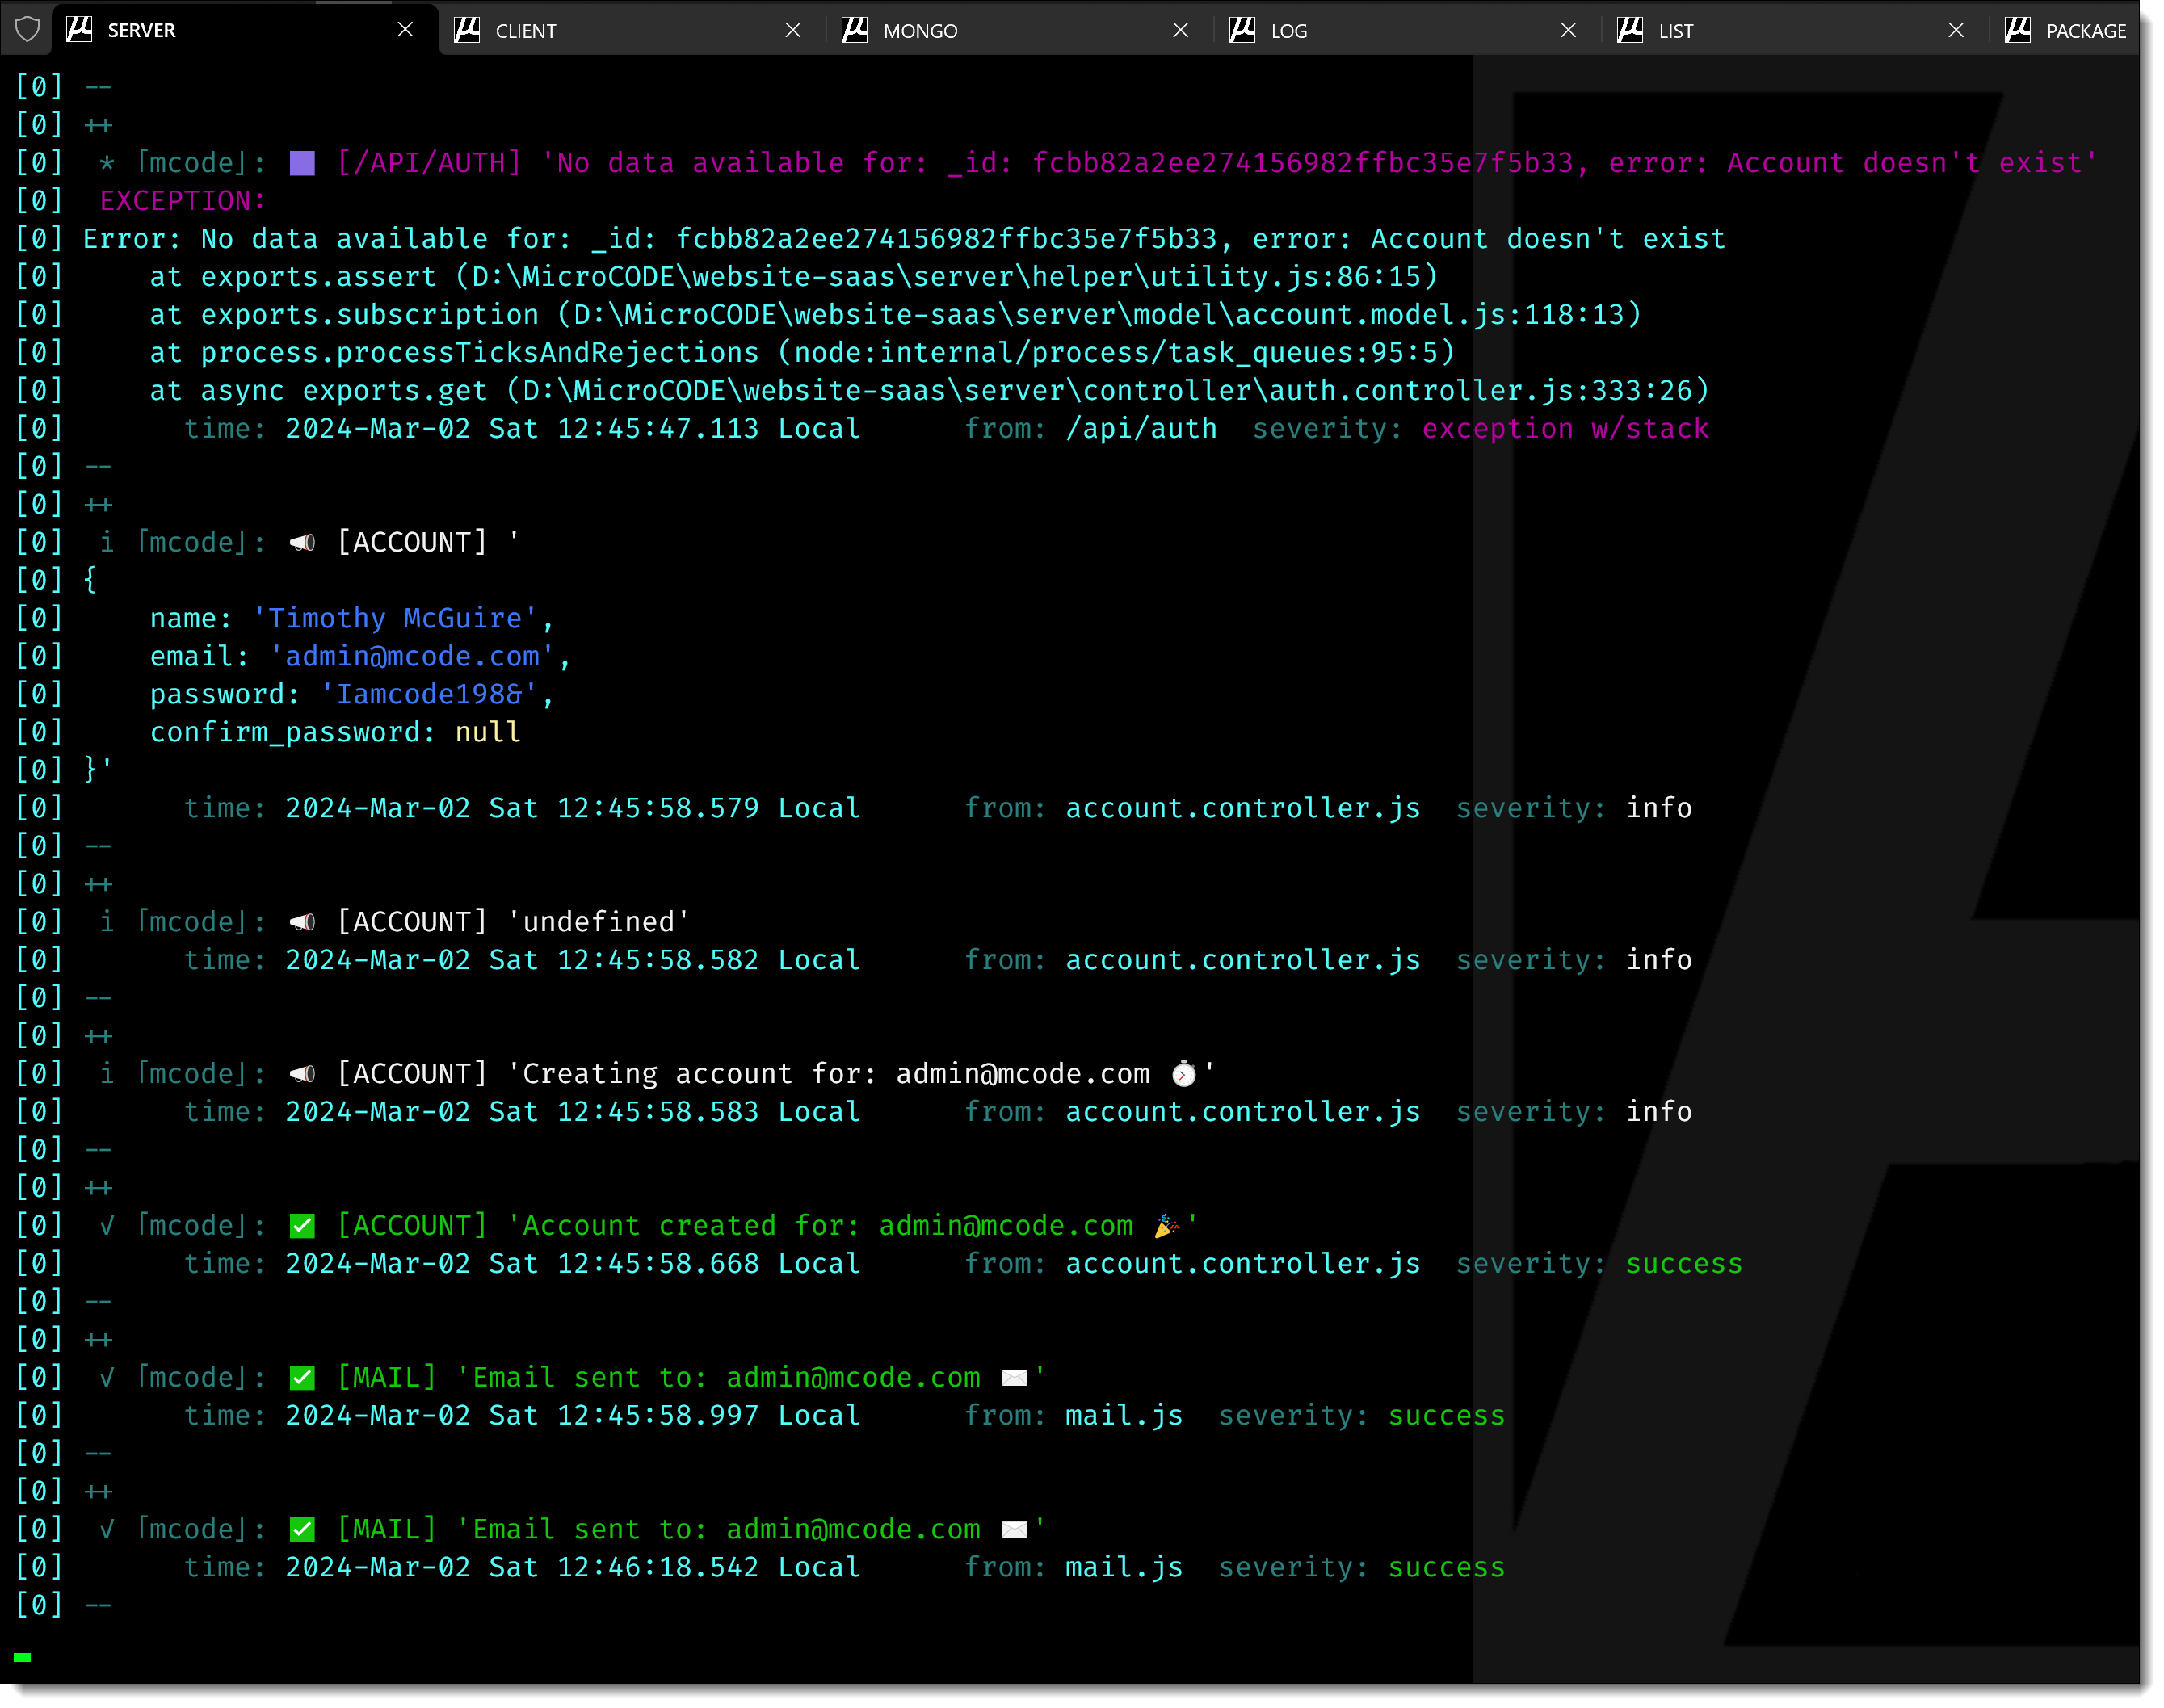2164x1708 pixels.
Task: Click the admin@mcode.com email value
Action: click(412, 657)
